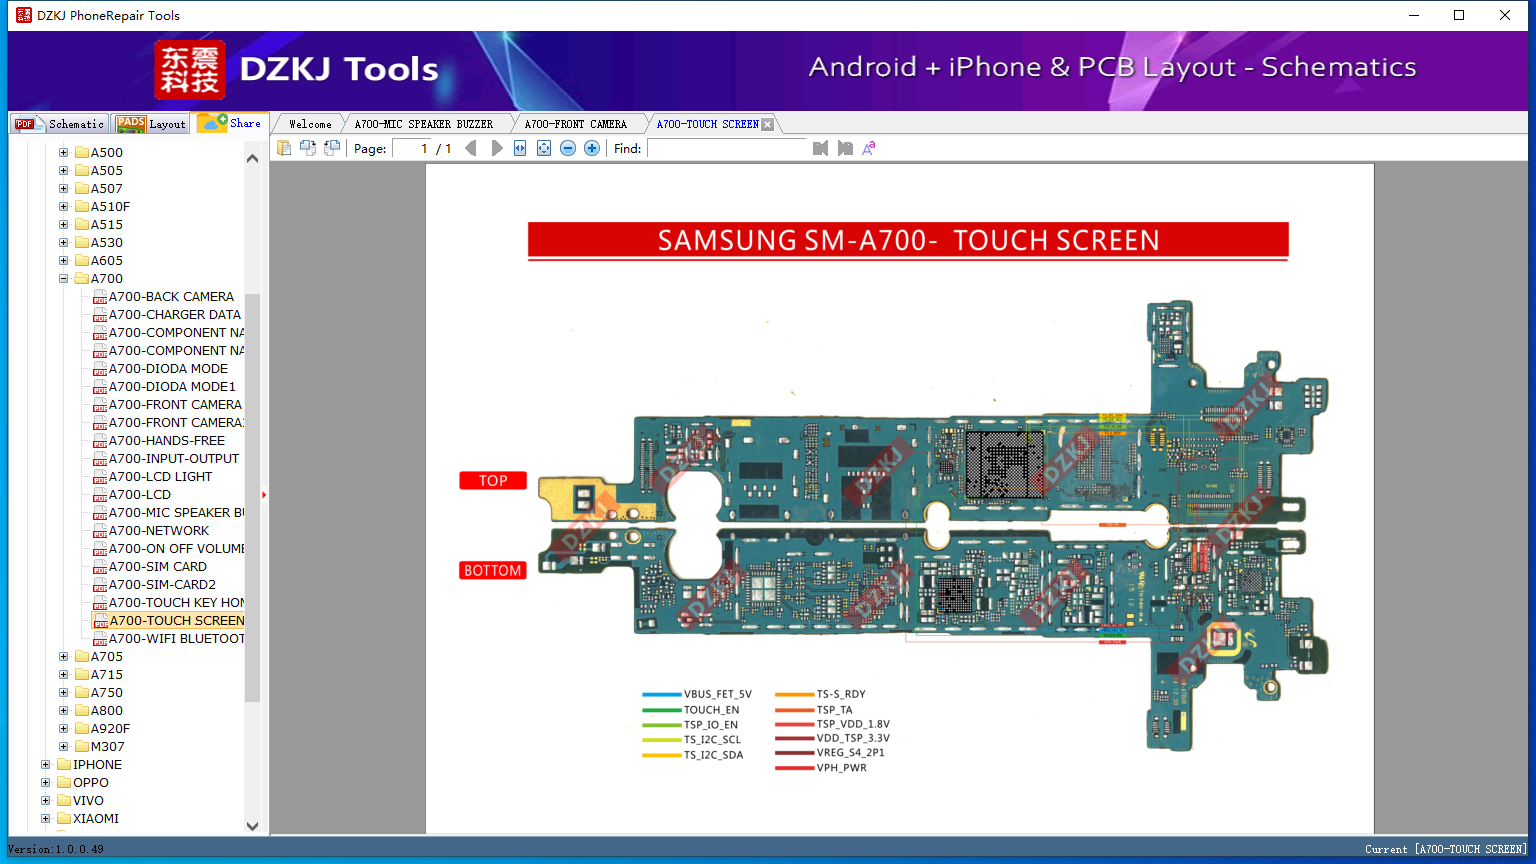1536x864 pixels.
Task: Click VBUS_FET_5V blue legend line
Action: [x=662, y=694]
